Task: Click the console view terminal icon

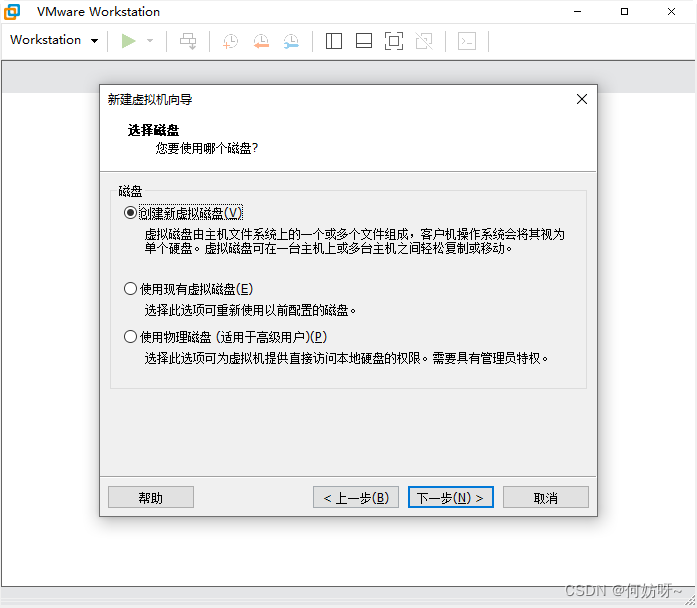Action: 467,41
